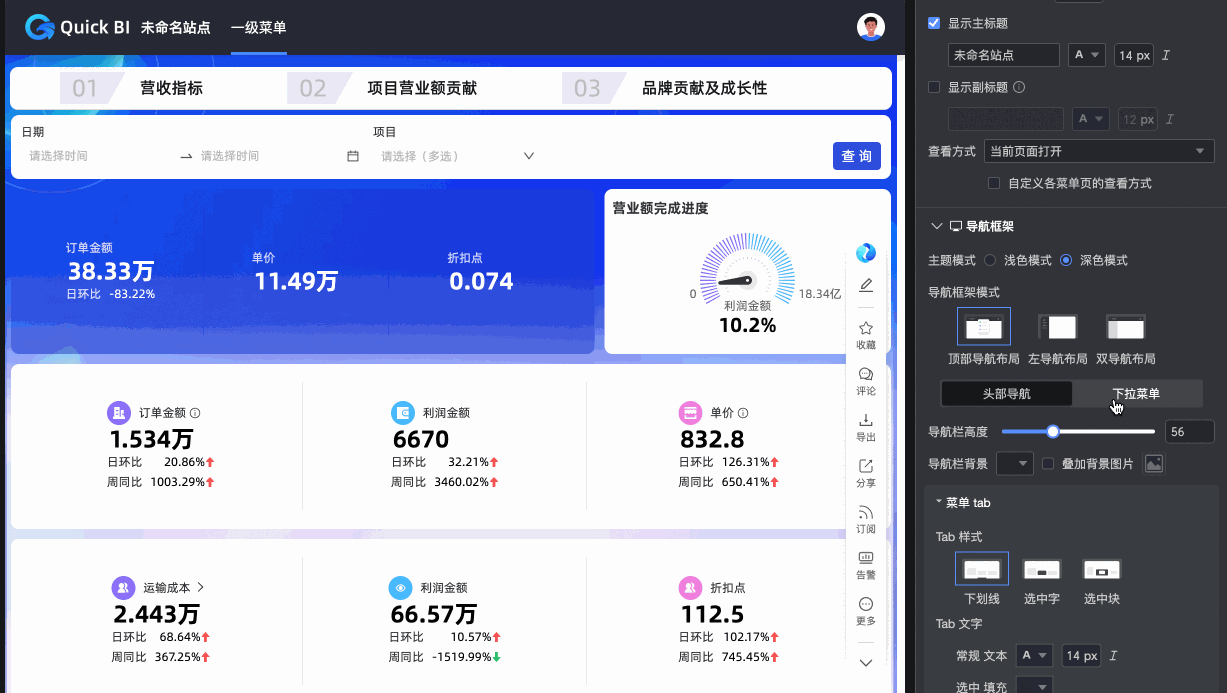The height and width of the screenshot is (693, 1227).
Task: Uncheck 显示主标题 checkbox
Action: pos(934,23)
